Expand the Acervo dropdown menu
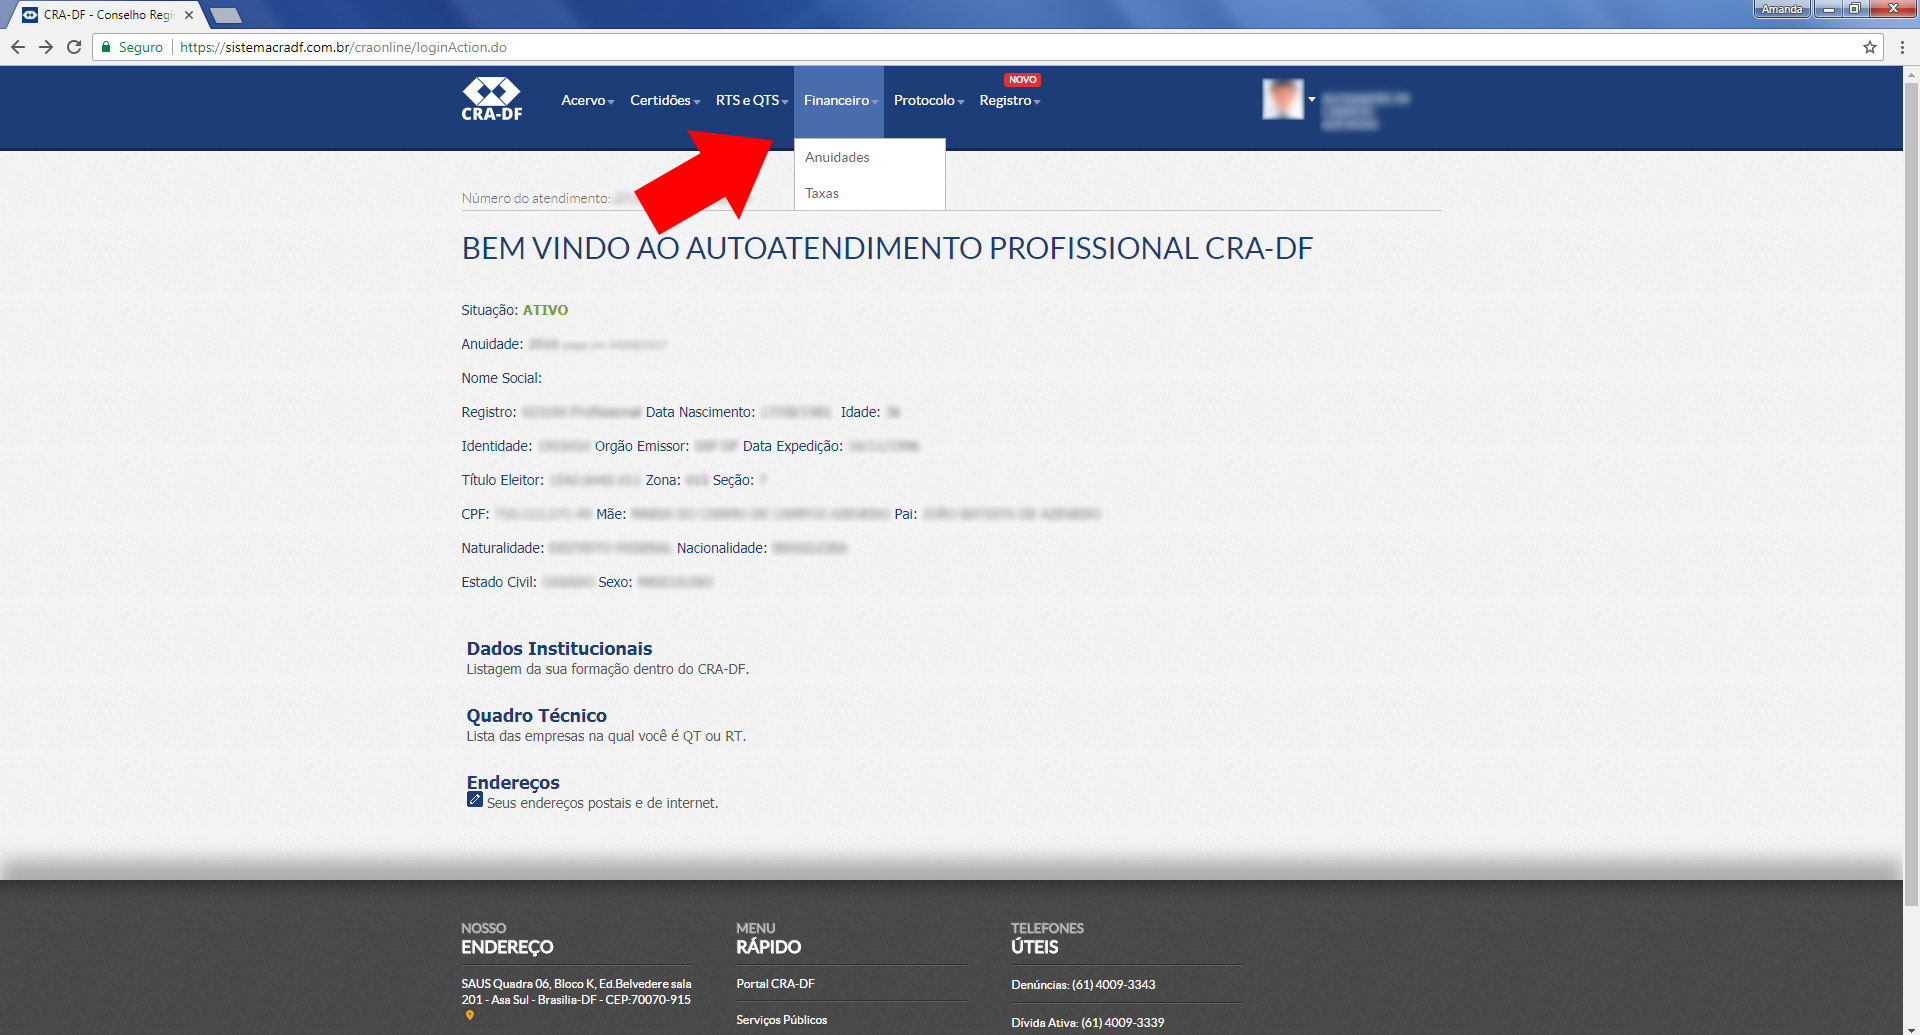1920x1035 pixels. pos(587,101)
